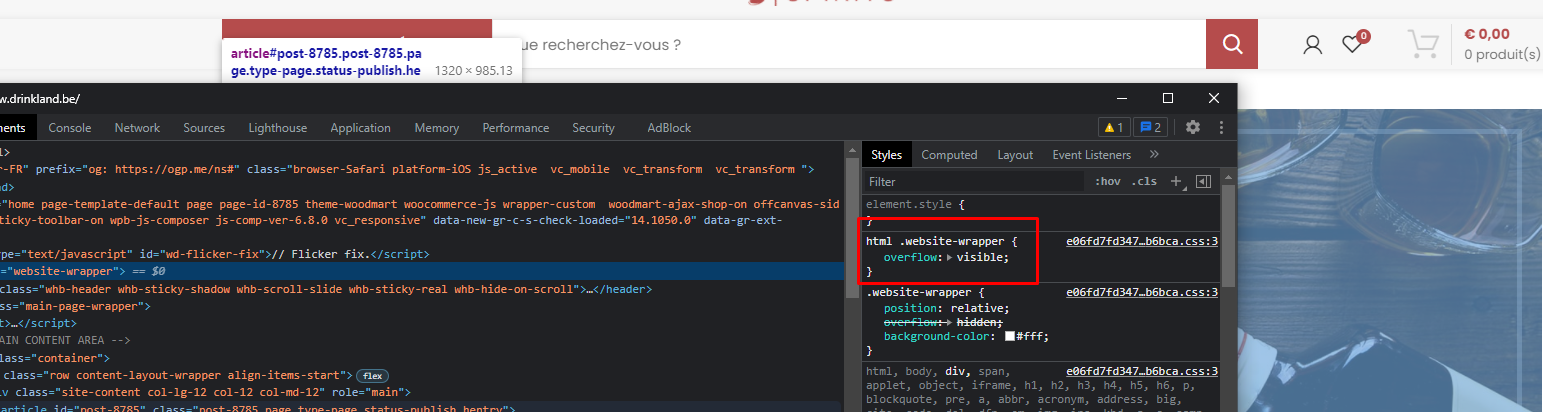Open css source link beside .website-wrapper rule

coord(1142,292)
